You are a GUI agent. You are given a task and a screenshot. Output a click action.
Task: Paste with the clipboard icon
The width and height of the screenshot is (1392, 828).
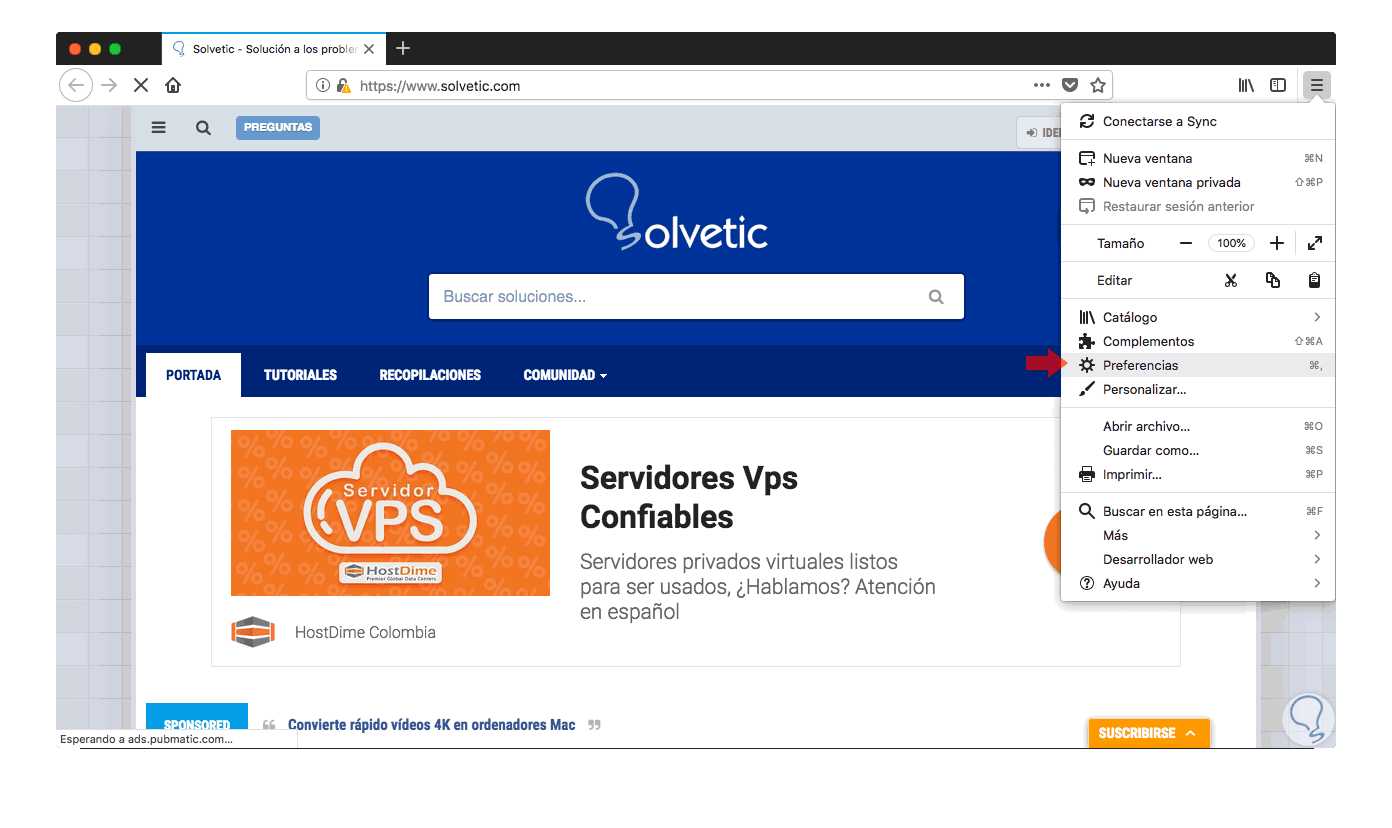1314,280
